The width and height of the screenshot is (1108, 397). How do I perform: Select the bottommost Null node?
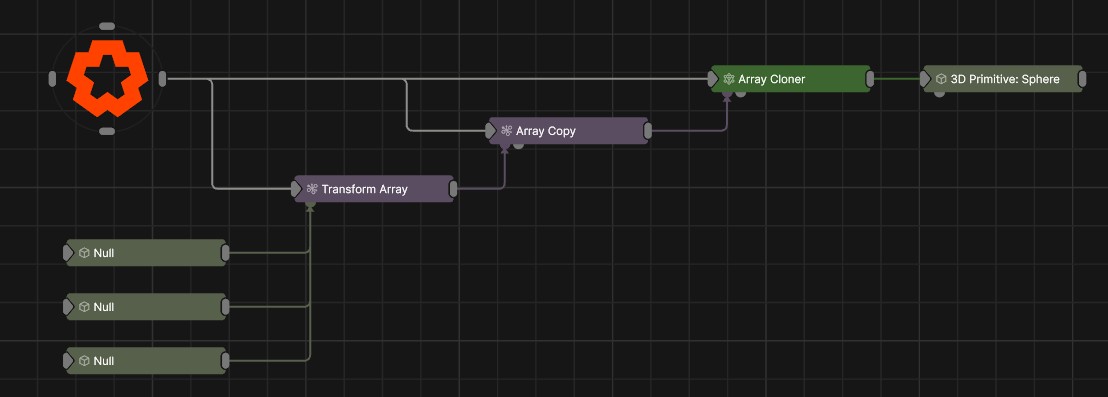click(x=146, y=361)
